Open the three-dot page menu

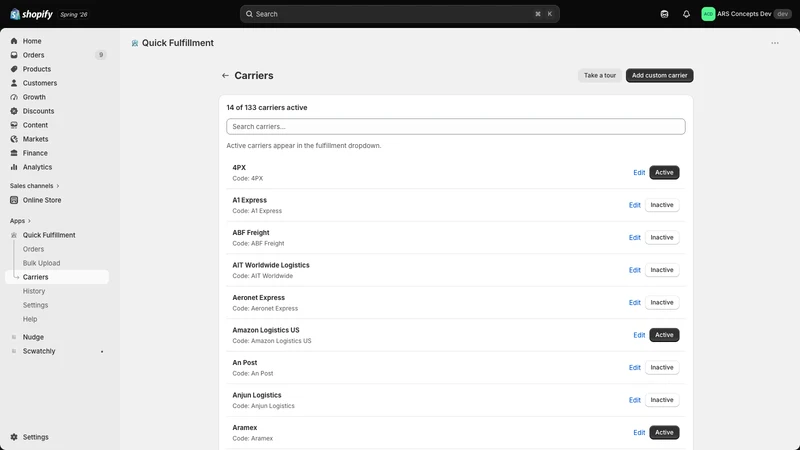(775, 43)
